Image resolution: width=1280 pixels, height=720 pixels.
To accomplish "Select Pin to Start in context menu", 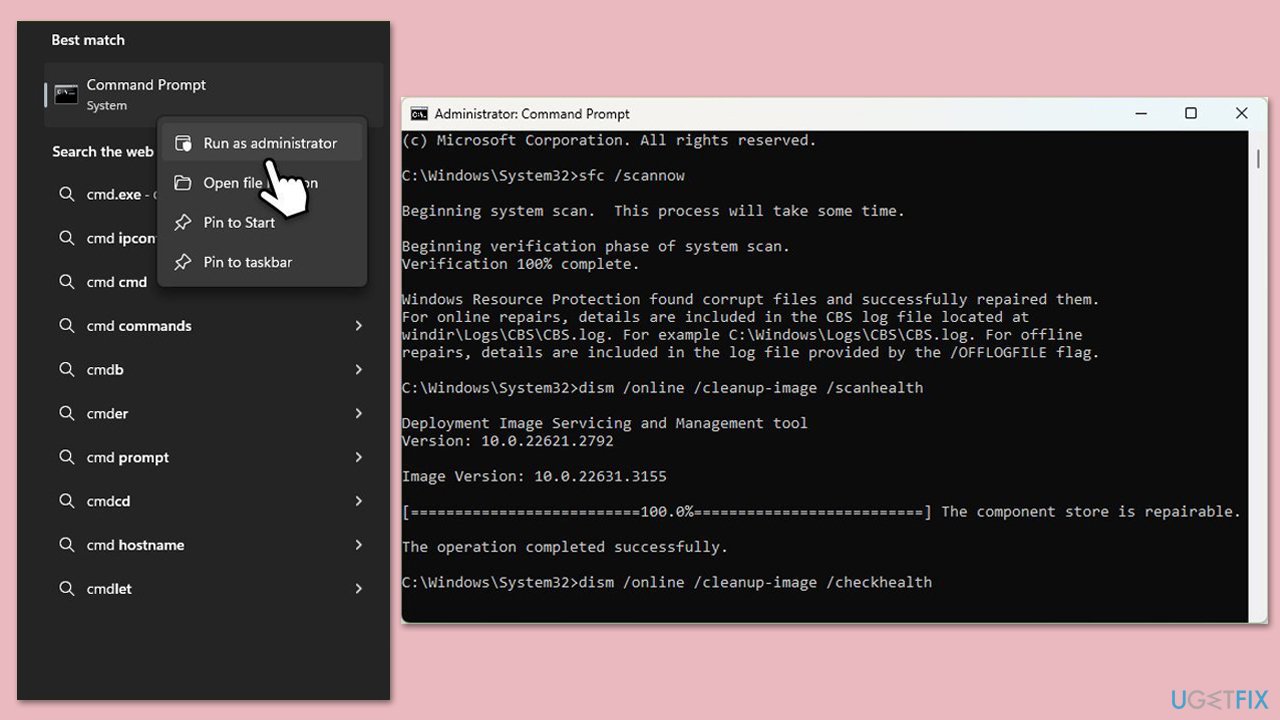I will (239, 222).
